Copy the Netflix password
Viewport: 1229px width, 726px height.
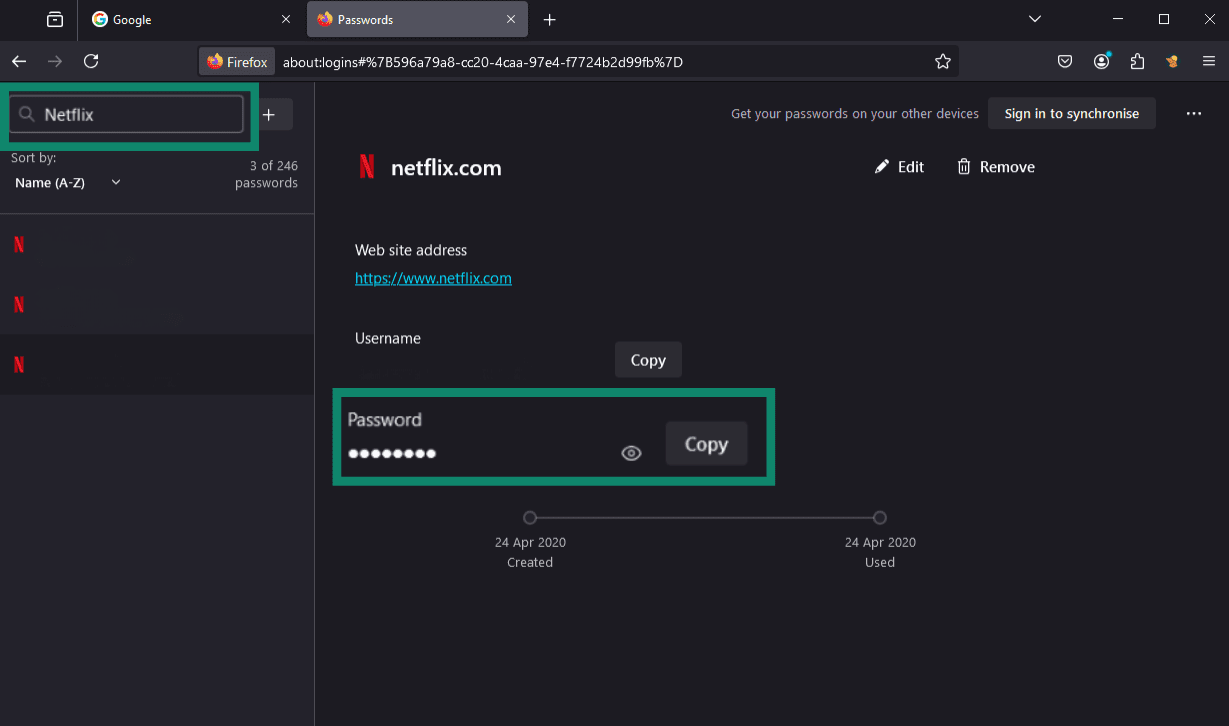(706, 444)
